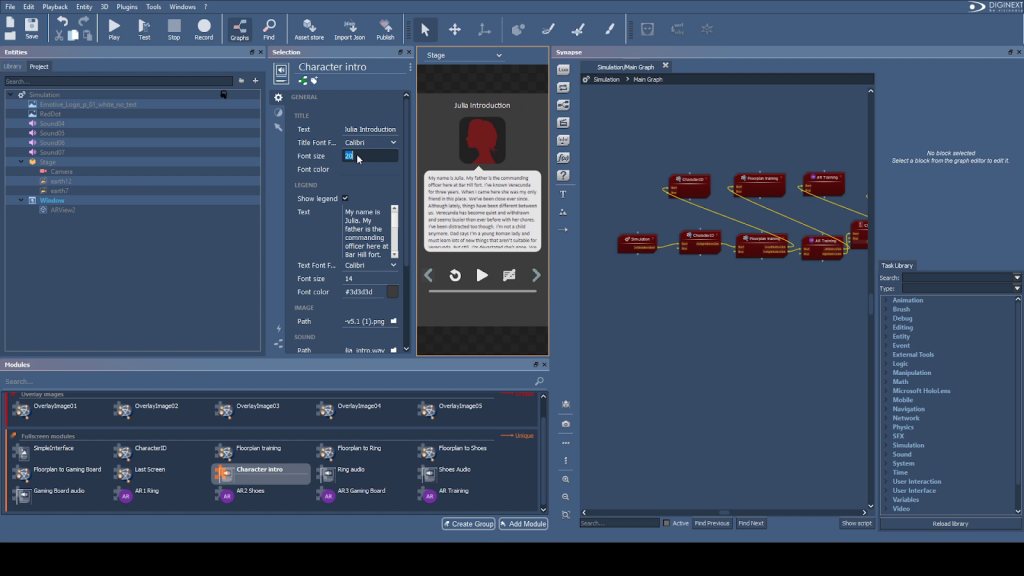Click the Play button in the toolbar
The image size is (1024, 576).
114,29
